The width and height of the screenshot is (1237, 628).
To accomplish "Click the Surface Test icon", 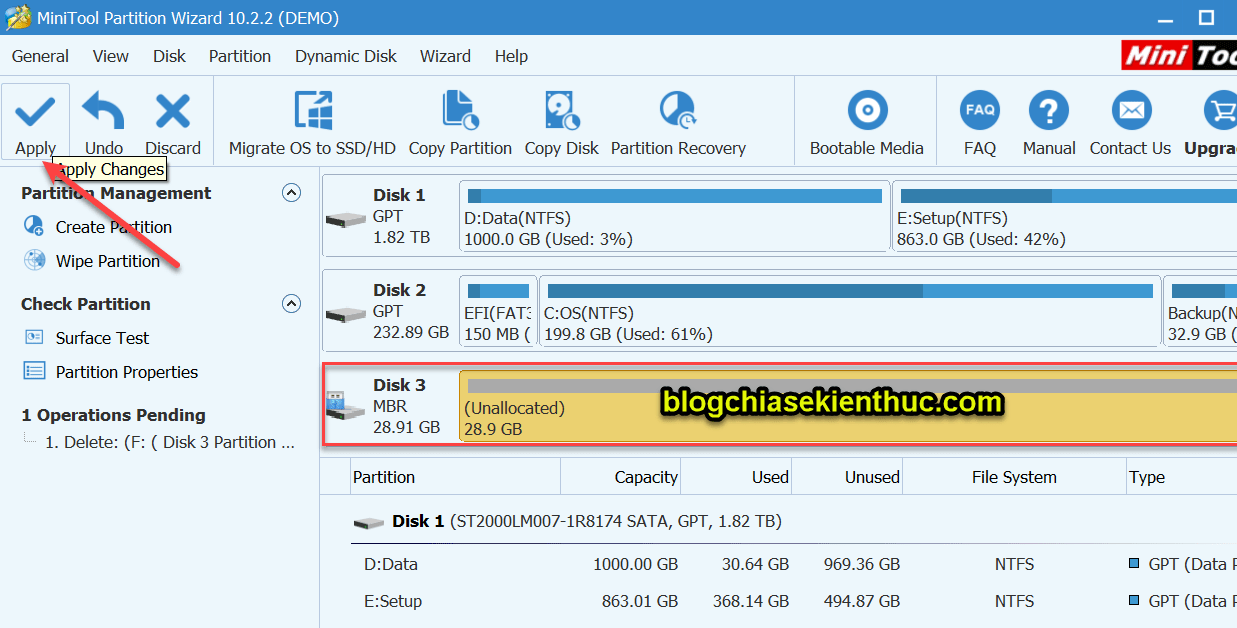I will point(34,338).
